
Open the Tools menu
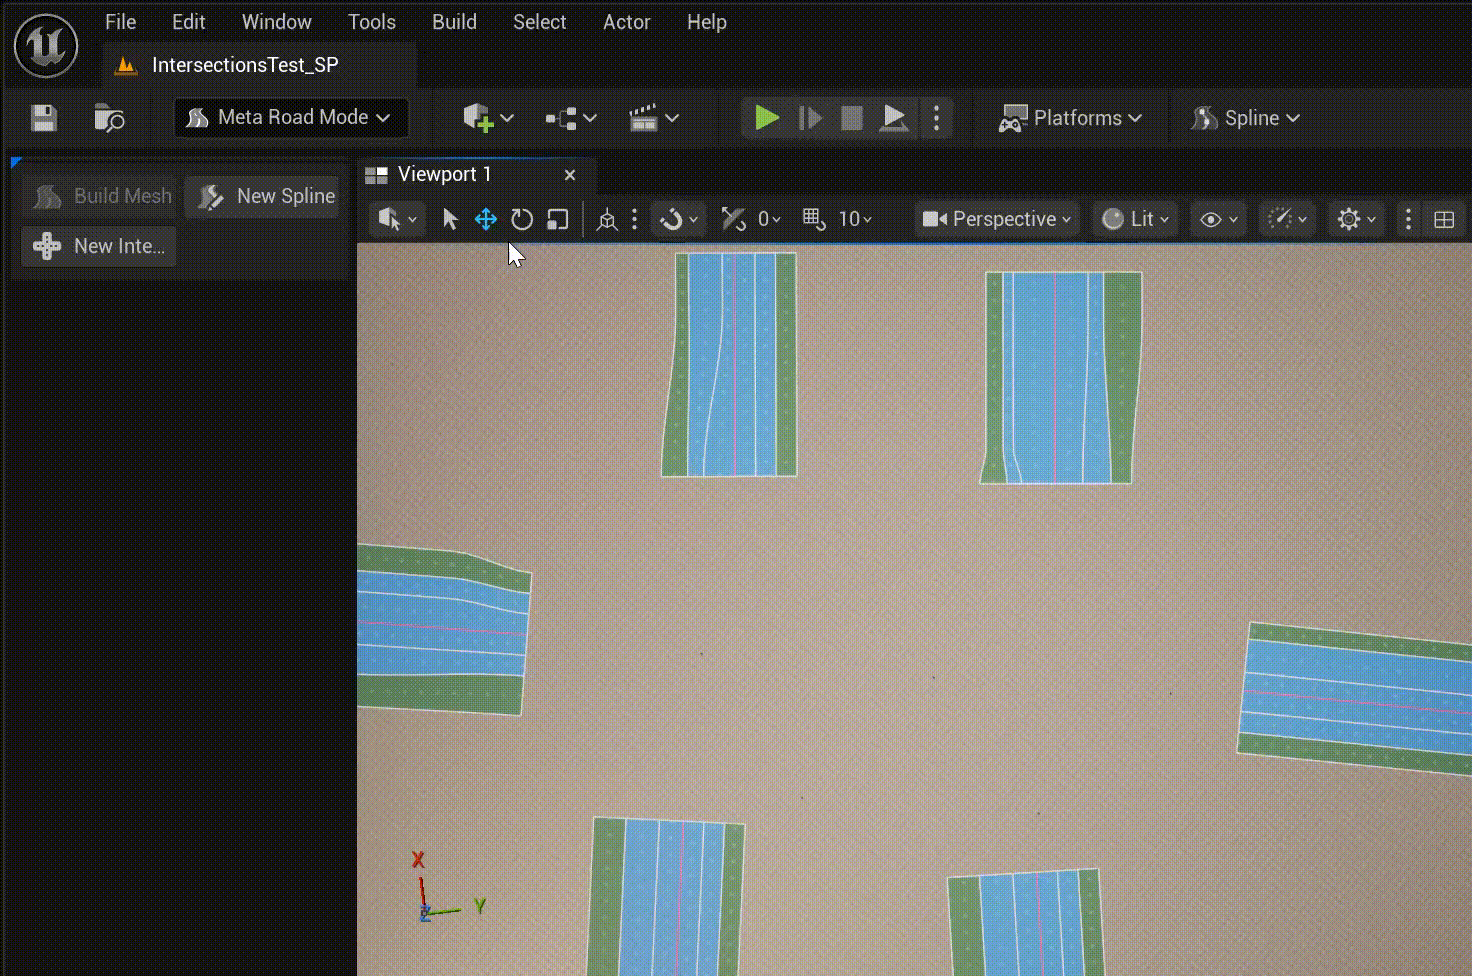pyautogui.click(x=371, y=22)
